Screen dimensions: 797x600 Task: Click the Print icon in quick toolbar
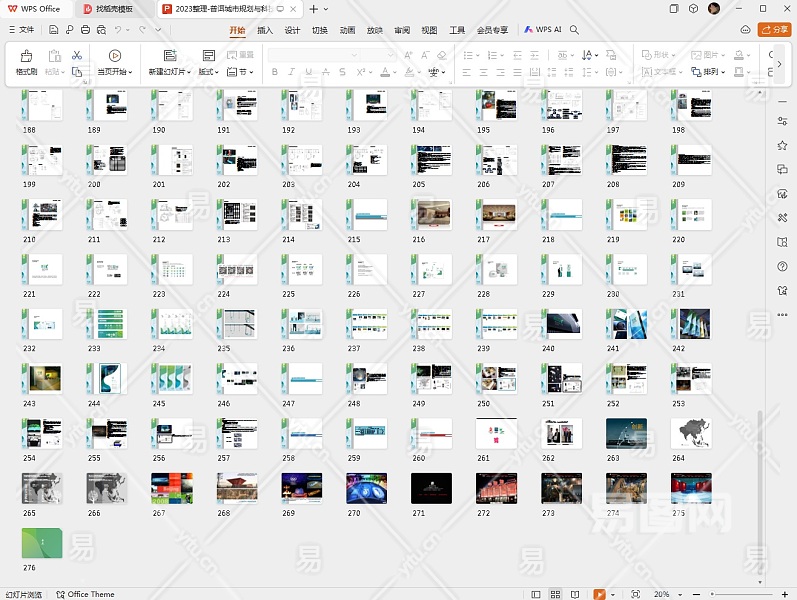(86, 30)
